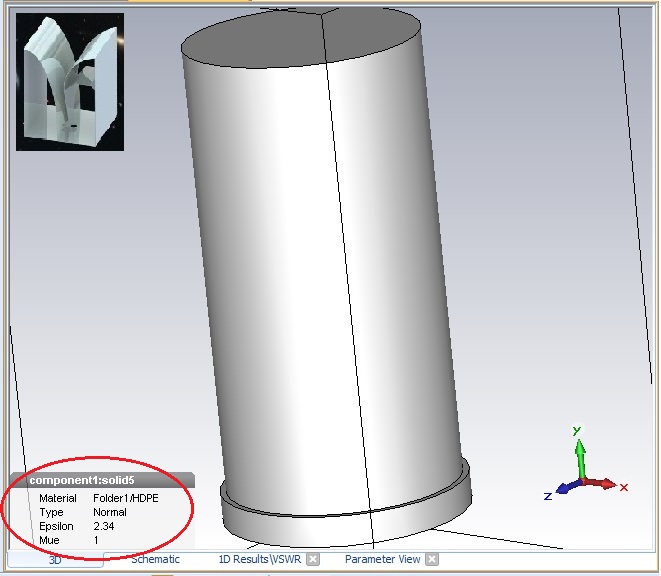Click the Folder1/HDPE material value
Viewport: 661px width, 576px height.
click(126, 498)
